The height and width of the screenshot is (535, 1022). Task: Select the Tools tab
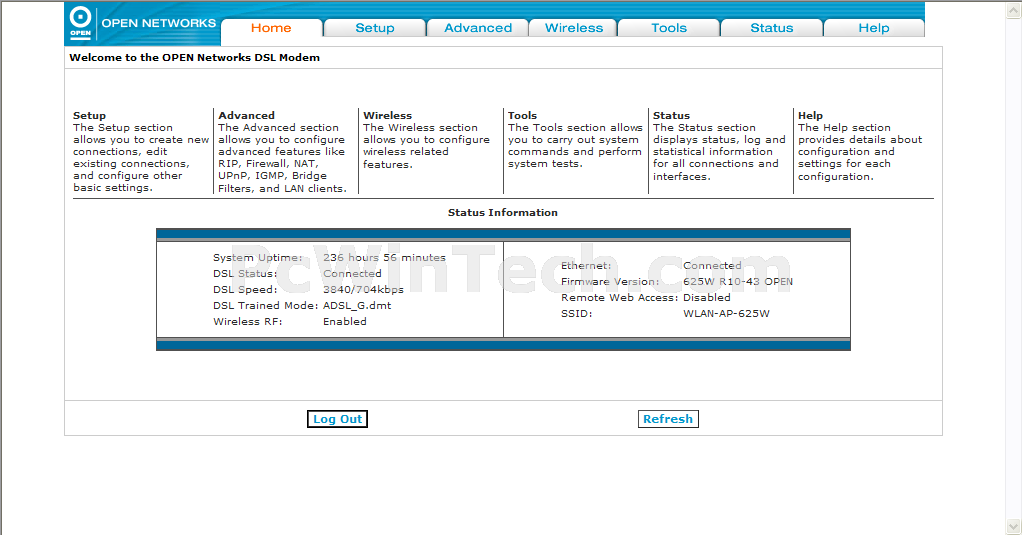pos(669,28)
